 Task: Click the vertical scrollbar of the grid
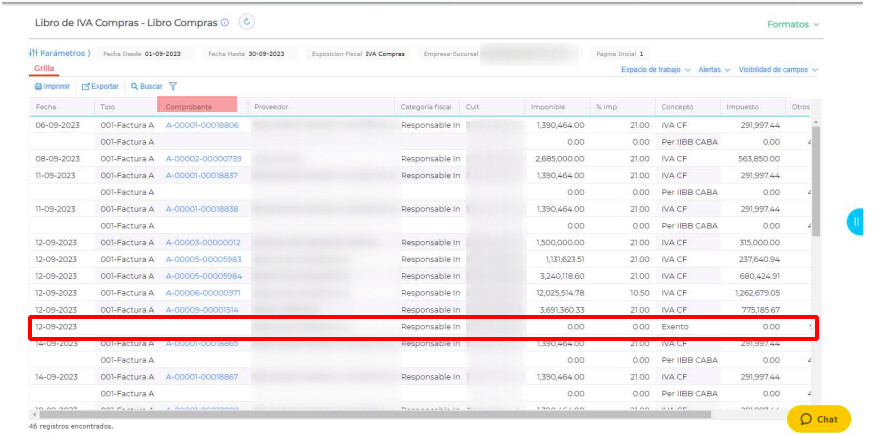[x=815, y=180]
